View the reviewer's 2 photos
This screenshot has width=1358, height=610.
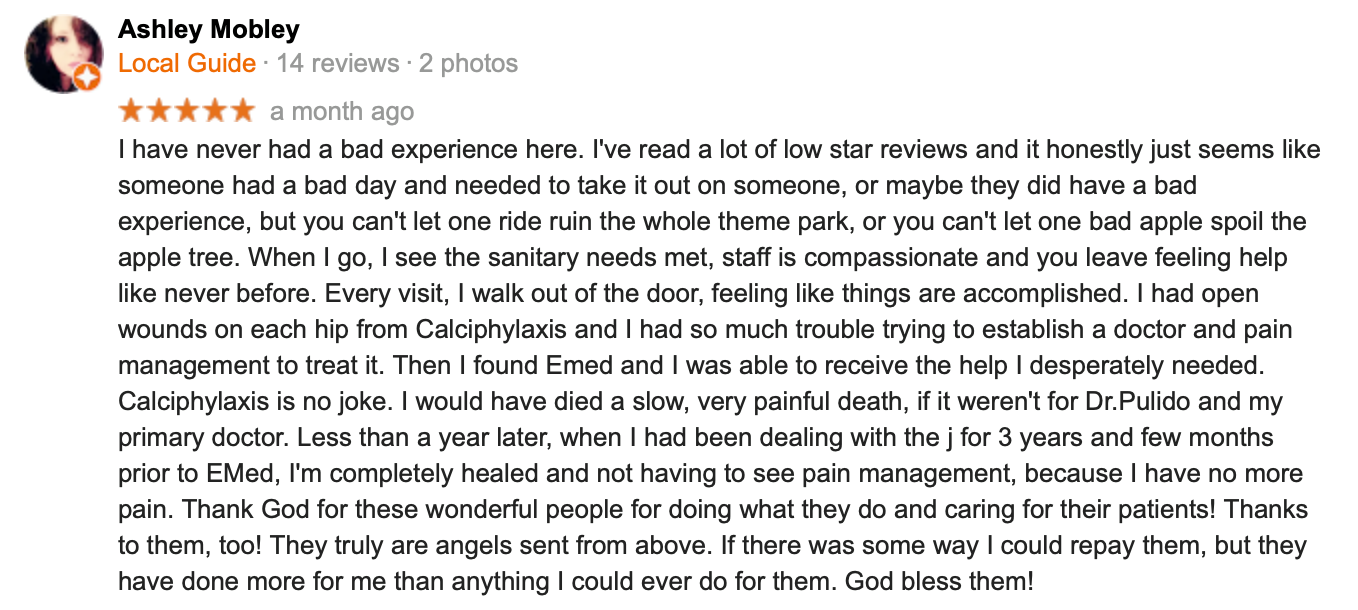[468, 64]
